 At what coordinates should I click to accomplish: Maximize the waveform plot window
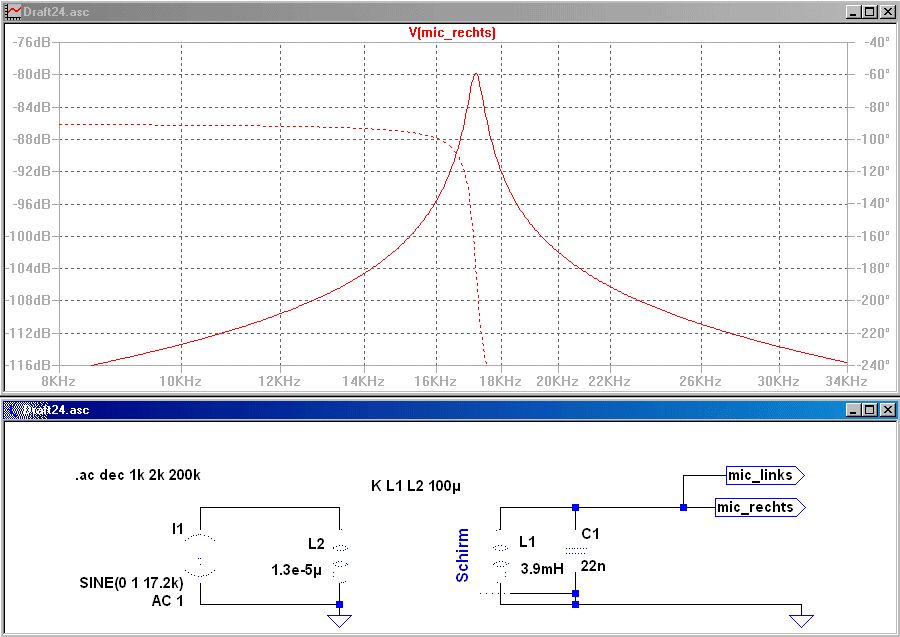[870, 11]
